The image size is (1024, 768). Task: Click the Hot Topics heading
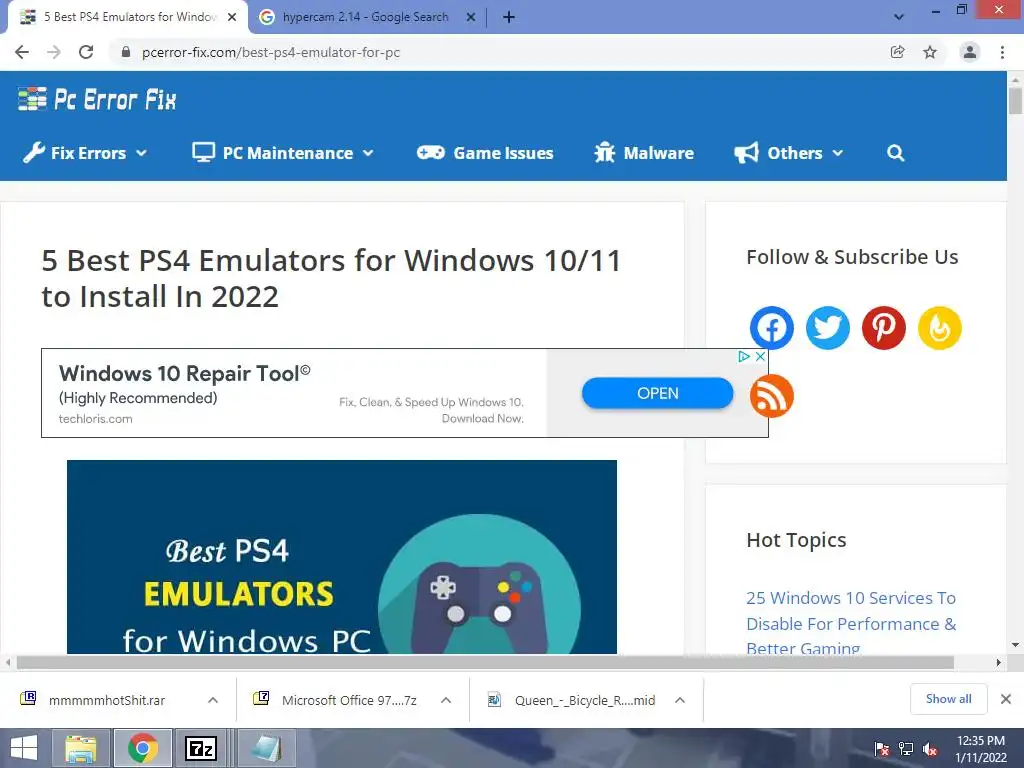point(796,540)
